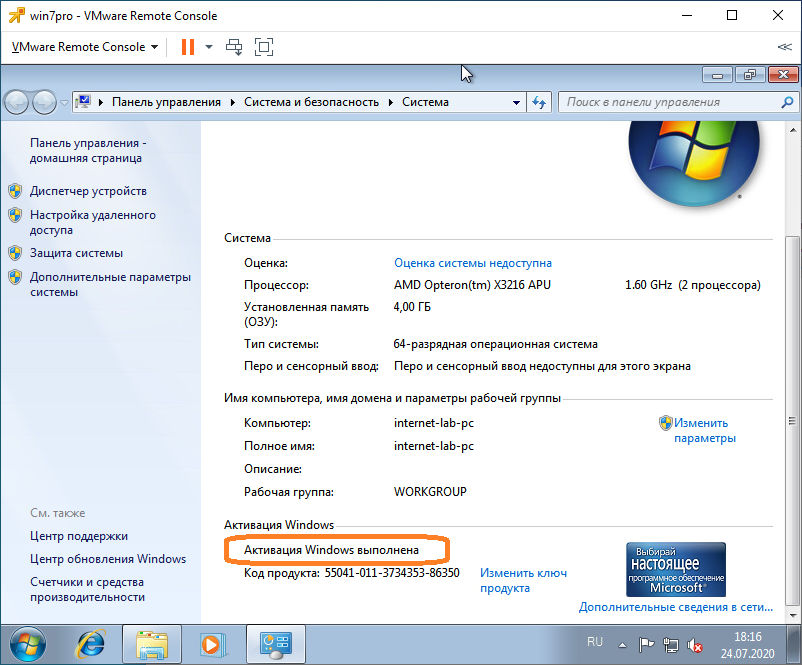Click the Windows logo image
This screenshot has width=802, height=665.
point(694,164)
